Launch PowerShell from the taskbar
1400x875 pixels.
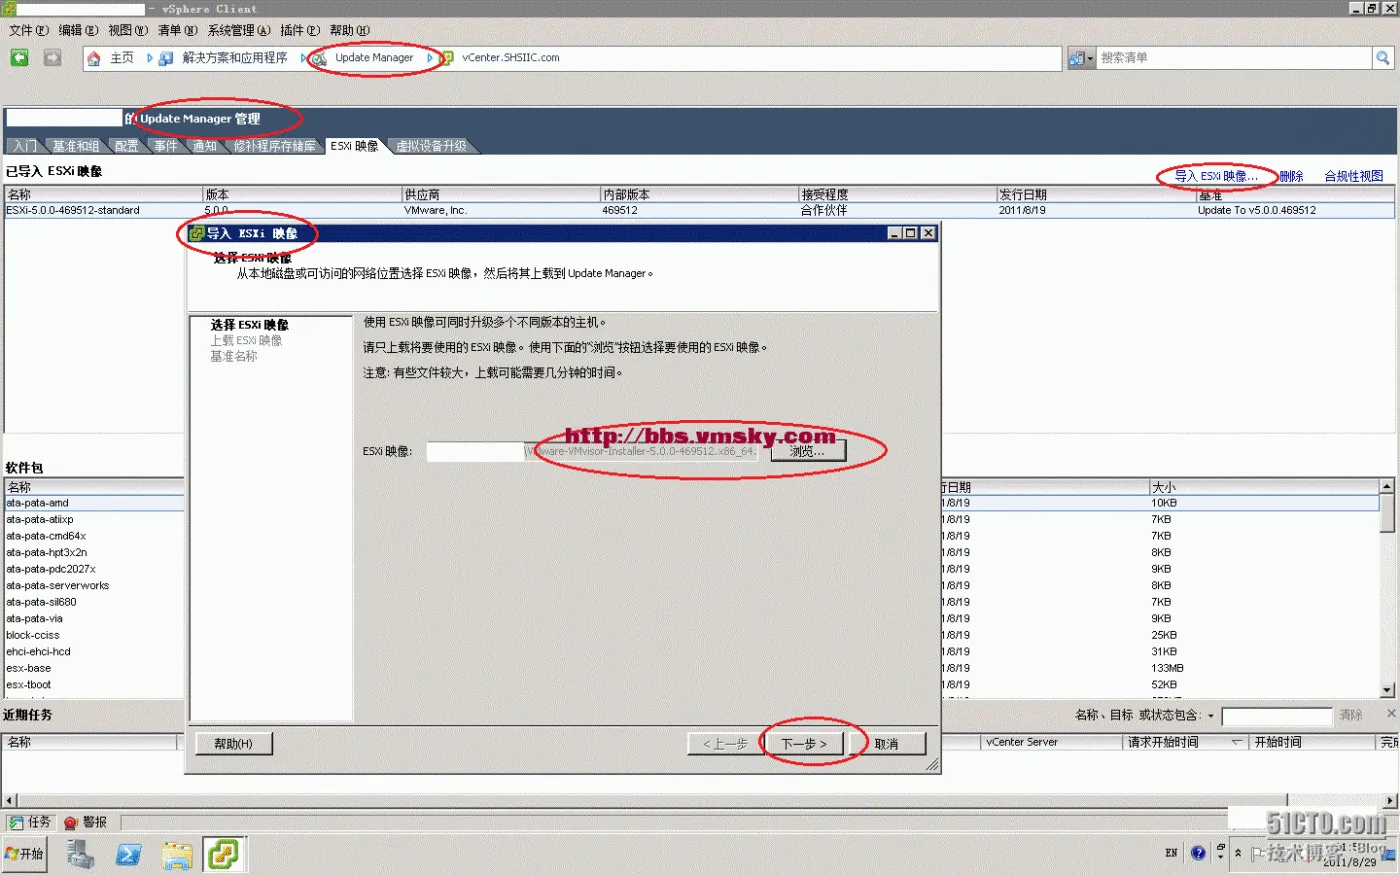tap(129, 854)
